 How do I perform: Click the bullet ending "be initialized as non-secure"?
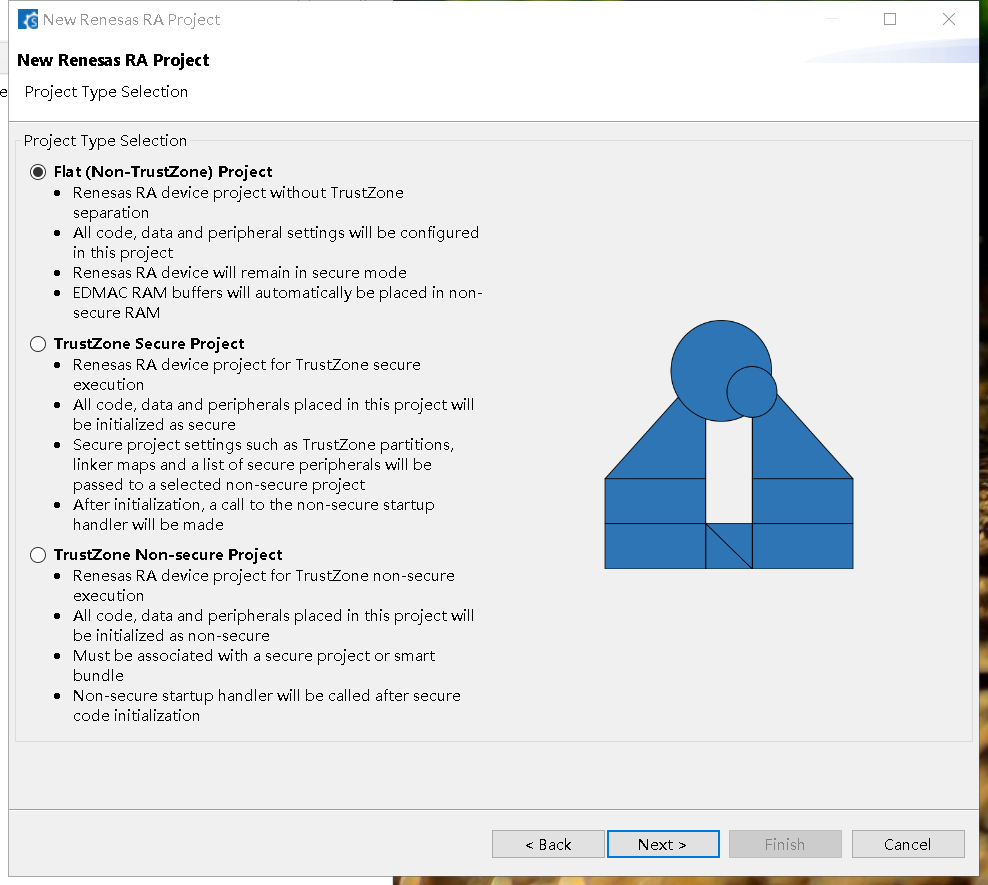coord(273,625)
